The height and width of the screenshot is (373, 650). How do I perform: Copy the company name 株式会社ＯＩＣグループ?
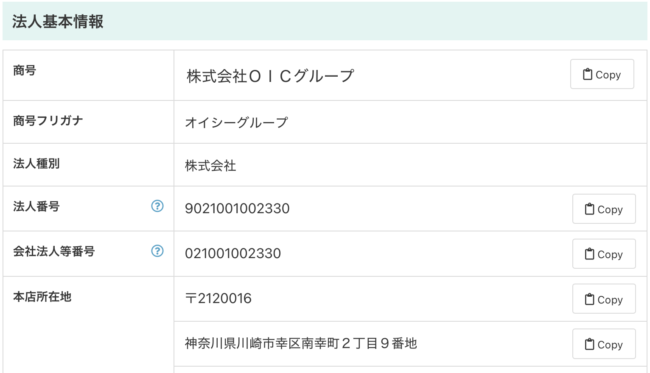602,74
